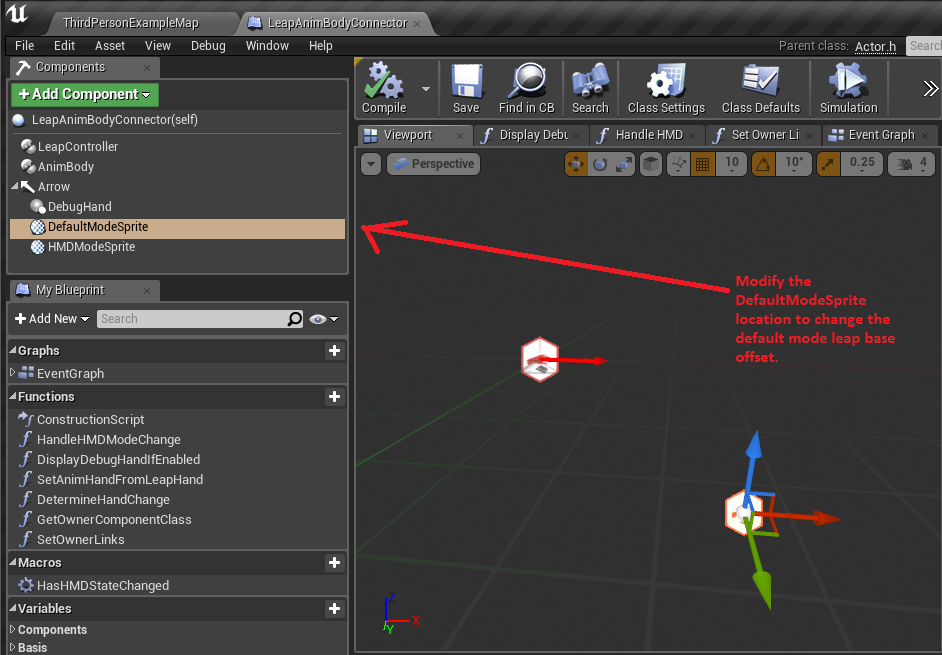
Task: Open the Window menu
Action: pos(267,46)
